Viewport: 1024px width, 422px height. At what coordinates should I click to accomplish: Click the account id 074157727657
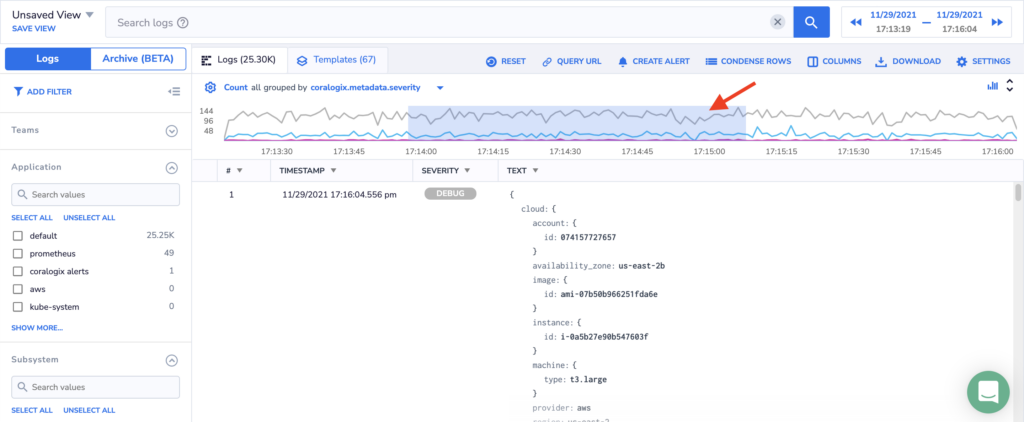[x=588, y=237]
